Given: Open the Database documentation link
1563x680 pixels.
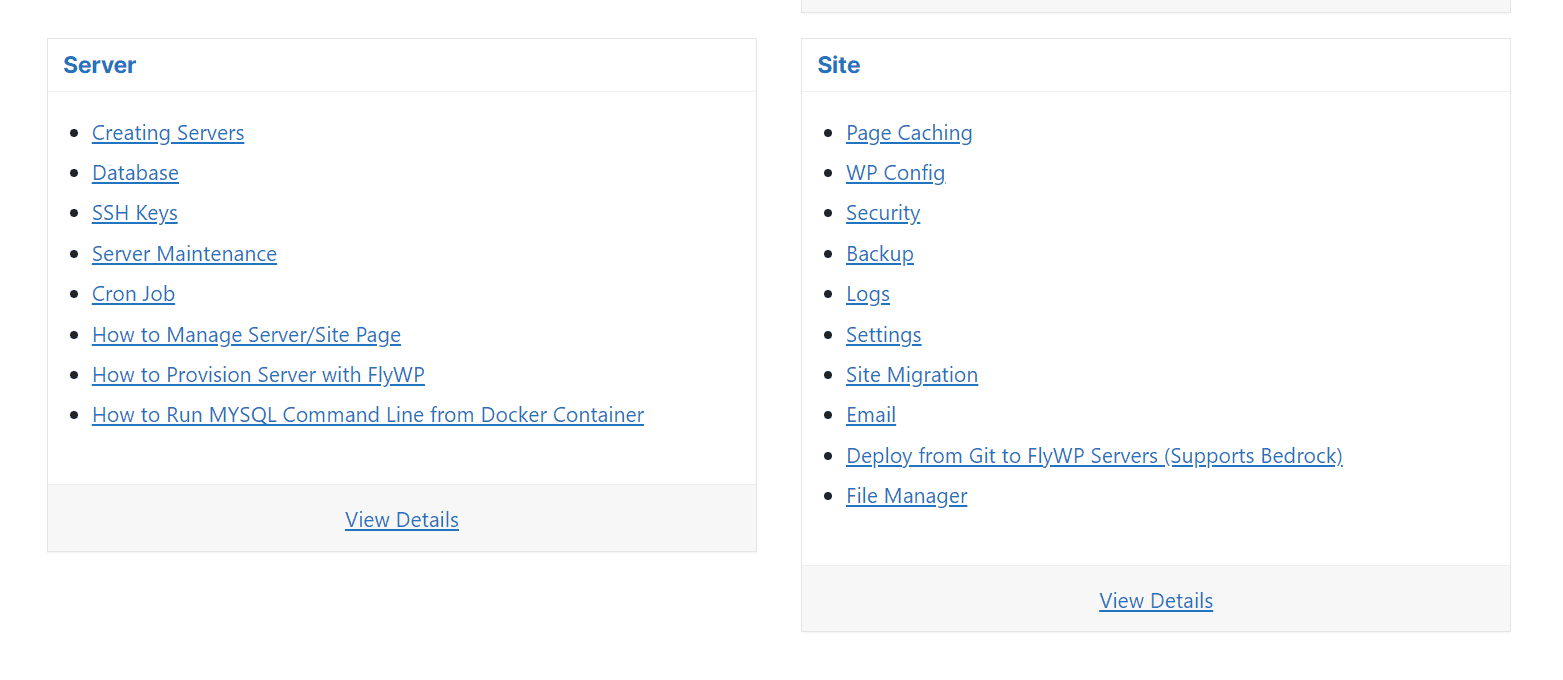Looking at the screenshot, I should point(135,173).
